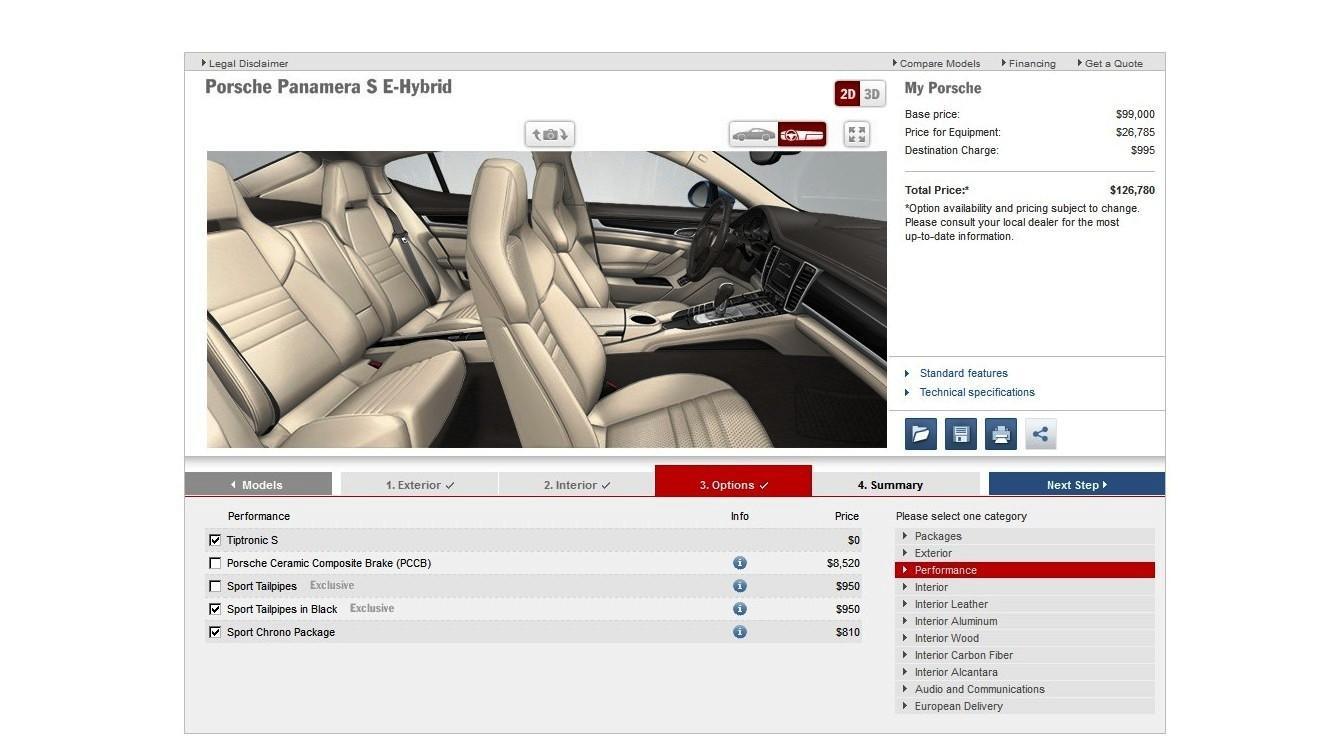This screenshot has width=1326, height=742.
Task: Select the 3. Options step tab
Action: click(x=733, y=481)
